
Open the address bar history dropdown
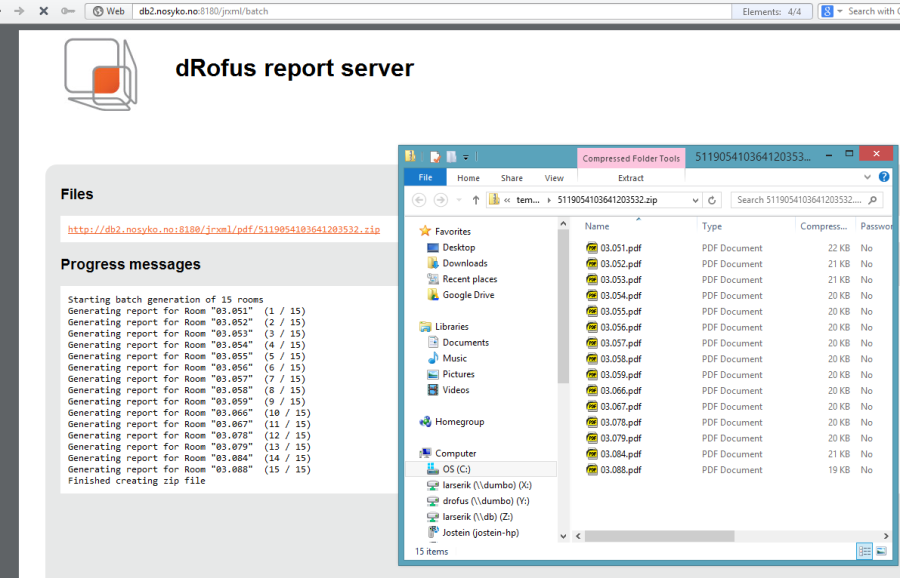[694, 200]
